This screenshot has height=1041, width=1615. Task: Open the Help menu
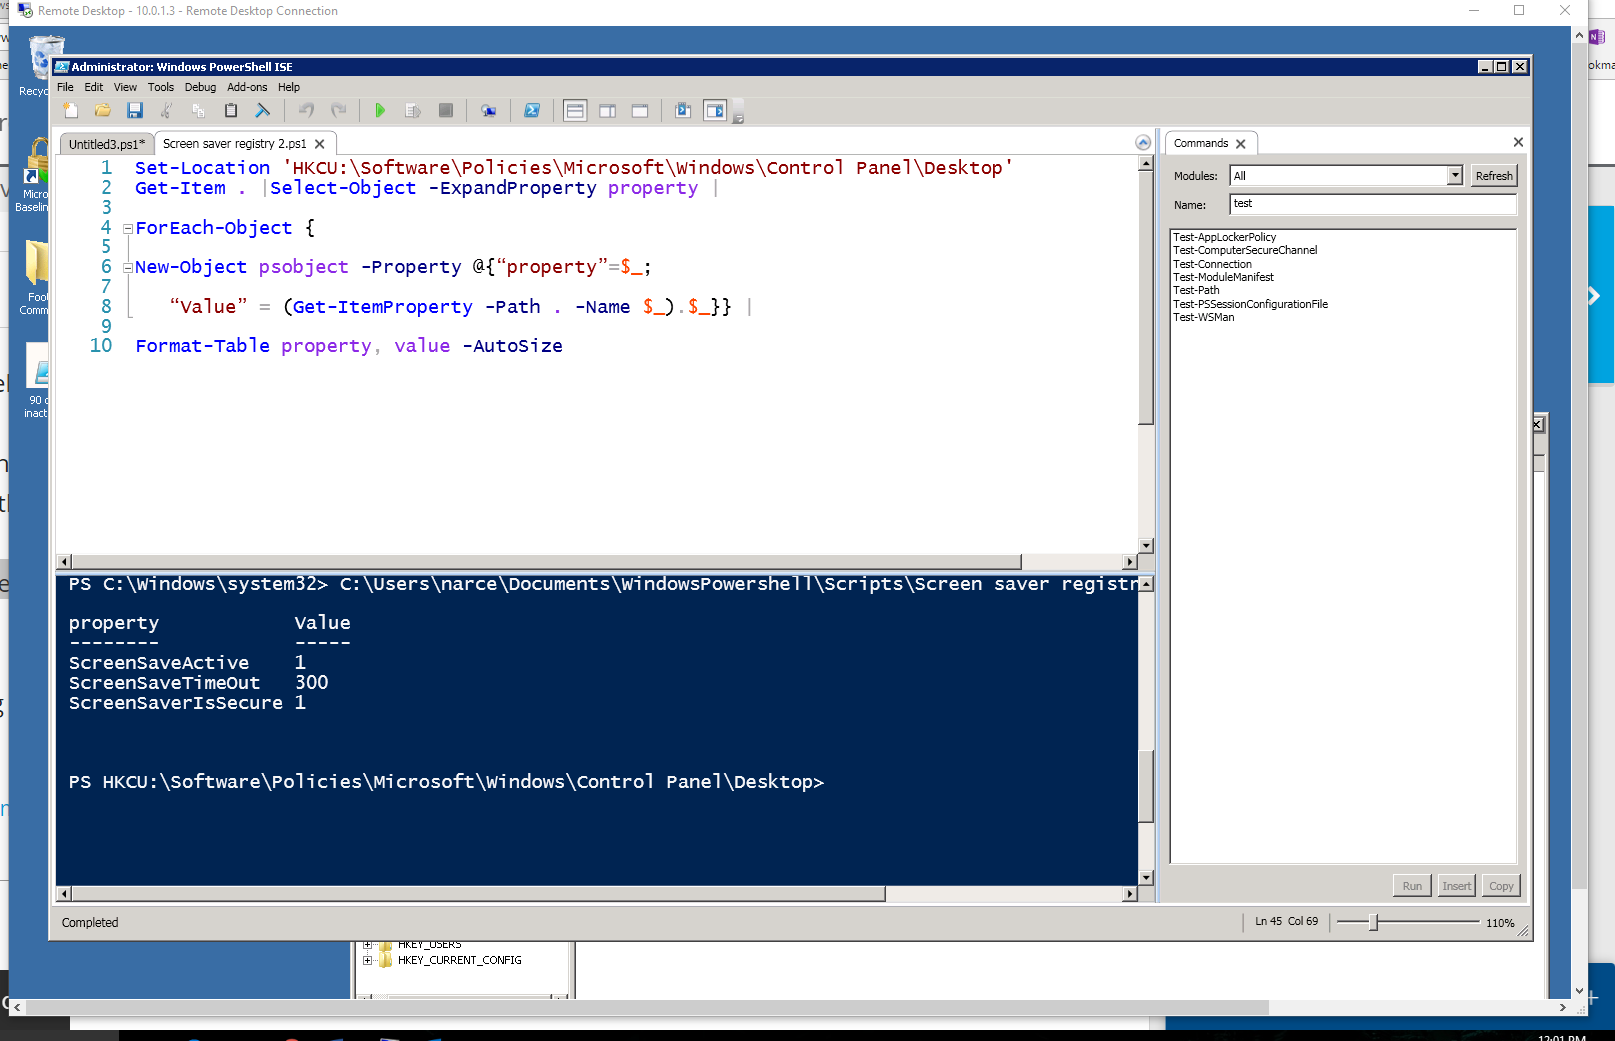coord(289,87)
